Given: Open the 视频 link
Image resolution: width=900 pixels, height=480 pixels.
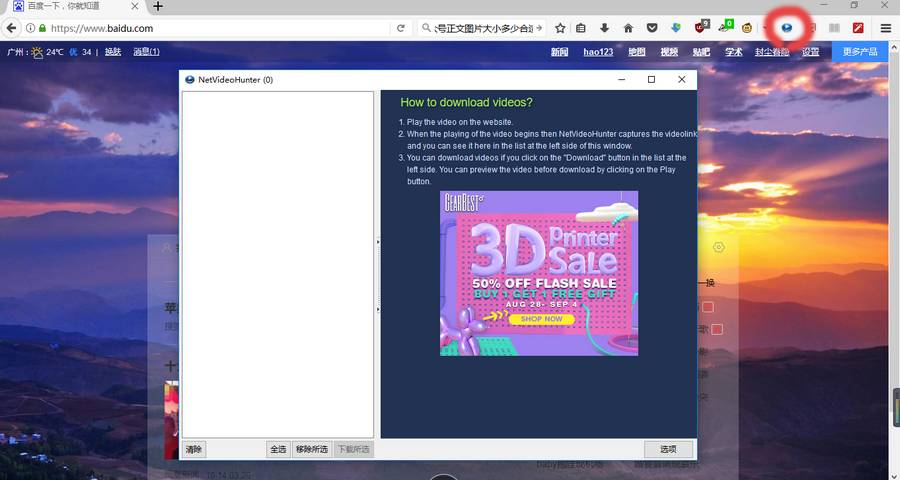Looking at the screenshot, I should pos(669,52).
